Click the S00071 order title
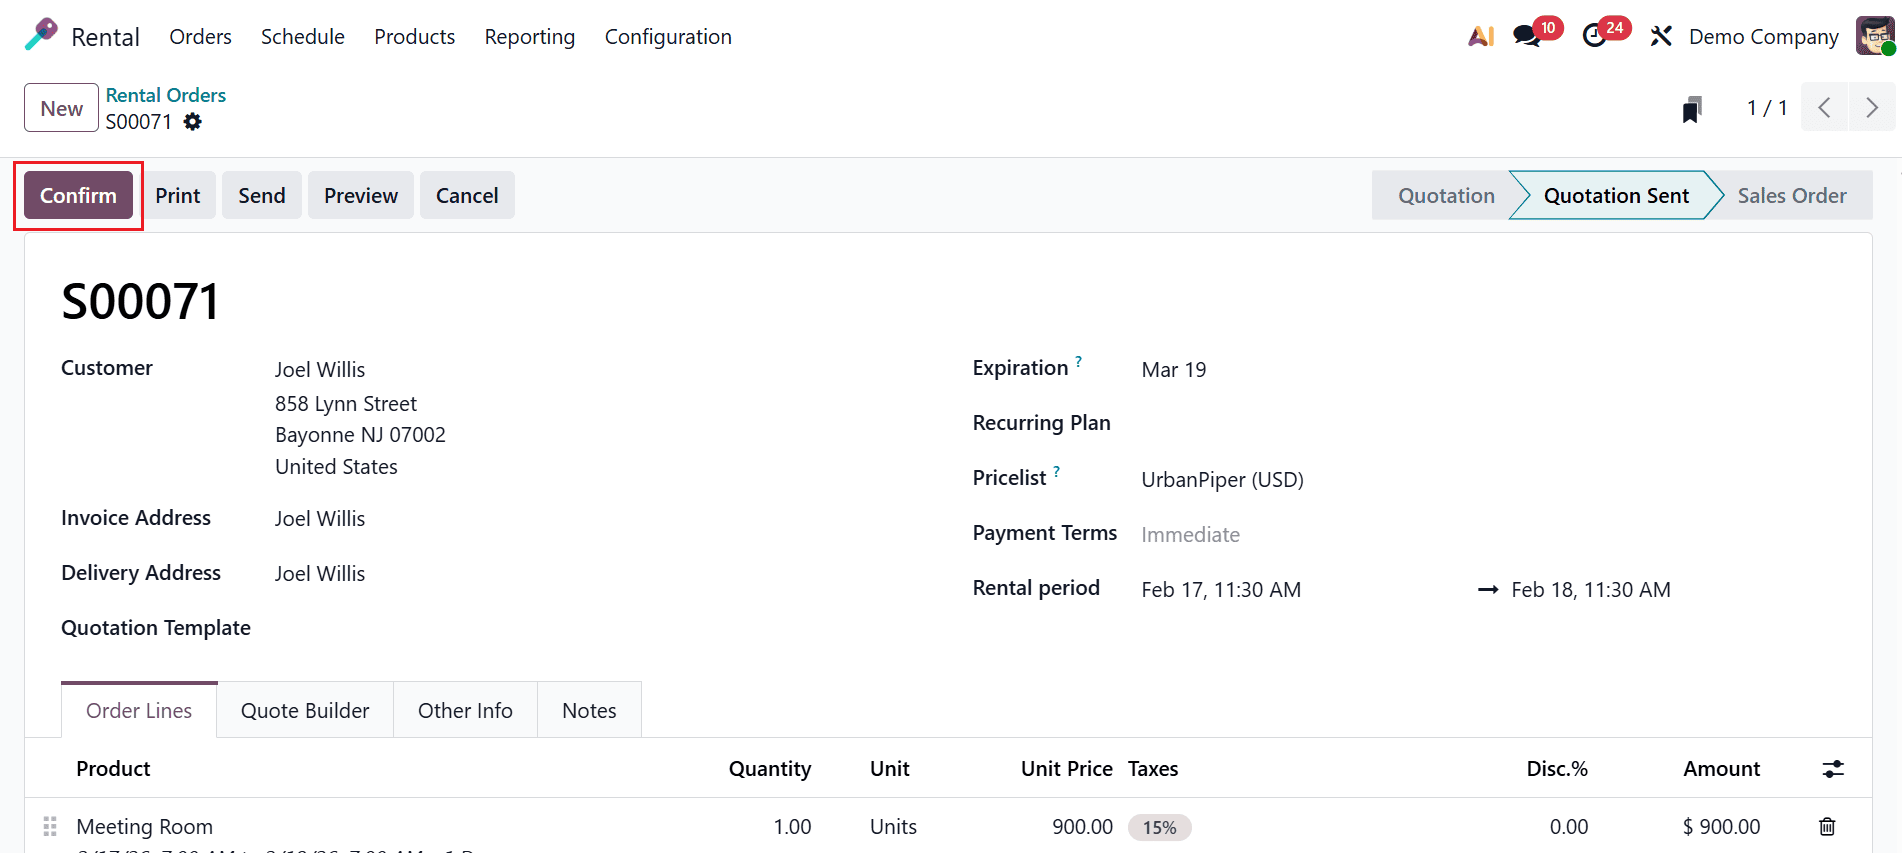 [140, 301]
